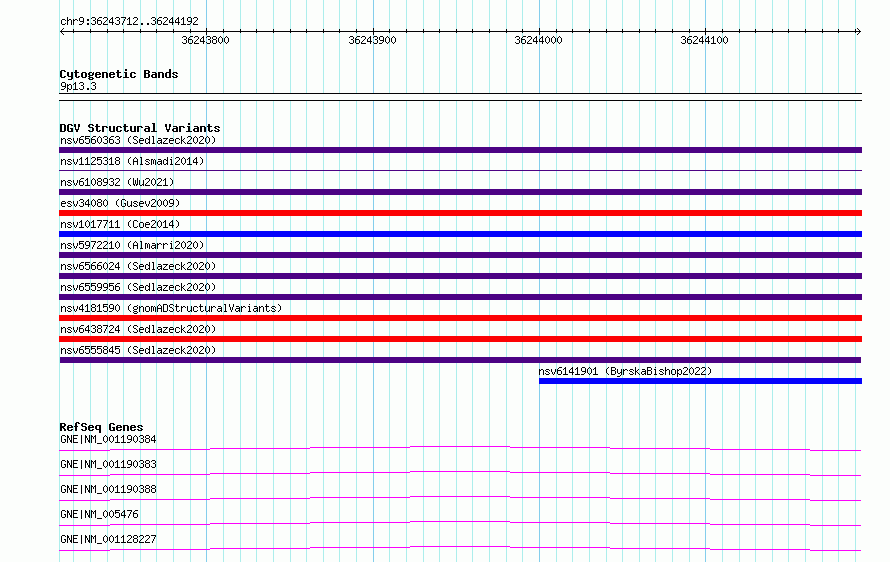Viewport: 890px width, 562px height.
Task: Open the RefSeq Genes track title
Action: point(101,427)
